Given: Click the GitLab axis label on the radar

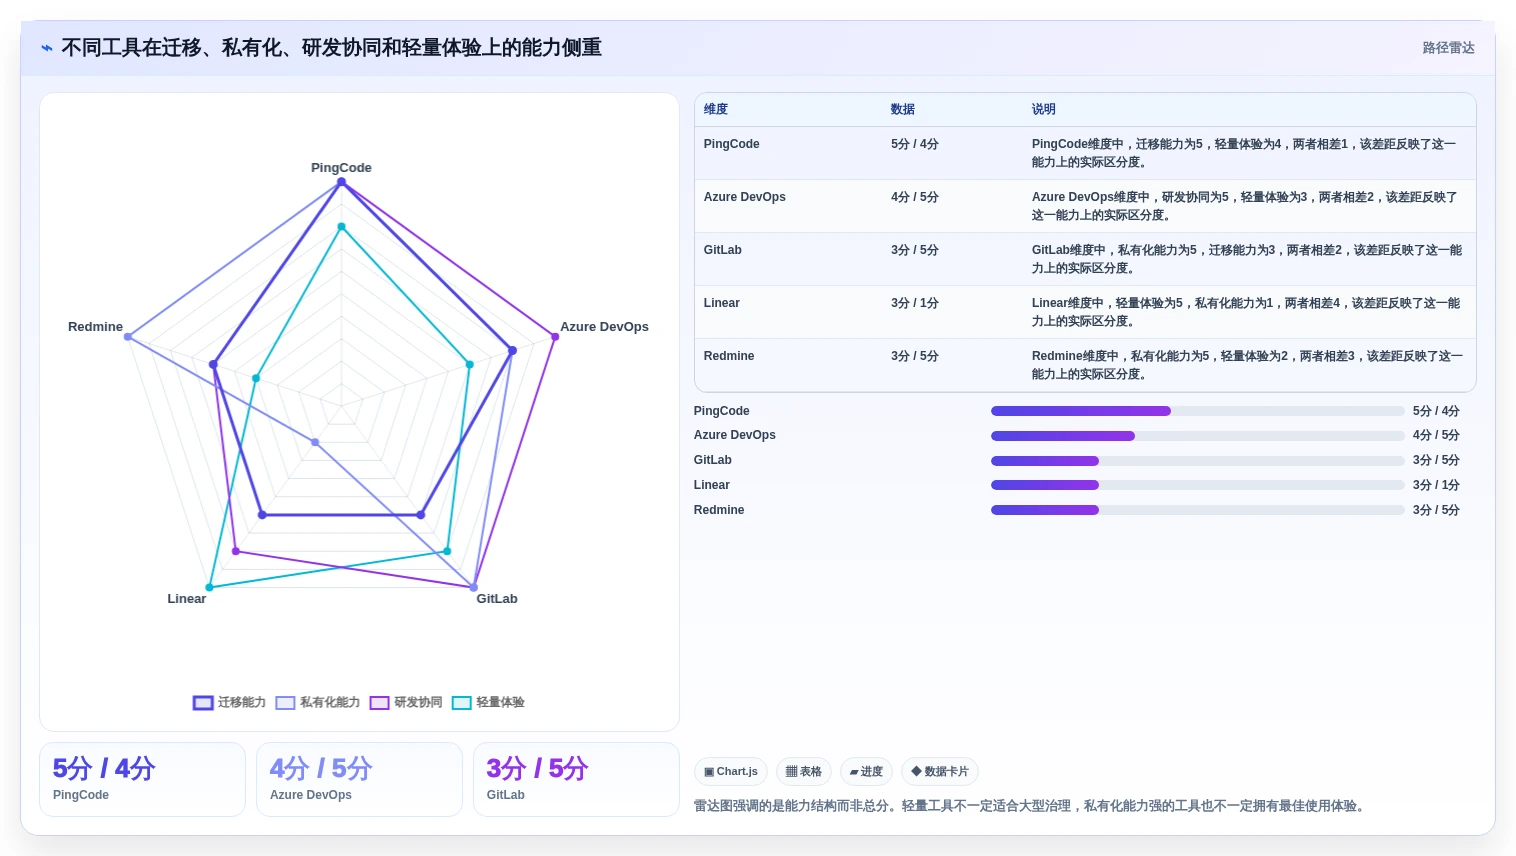Looking at the screenshot, I should [497, 599].
